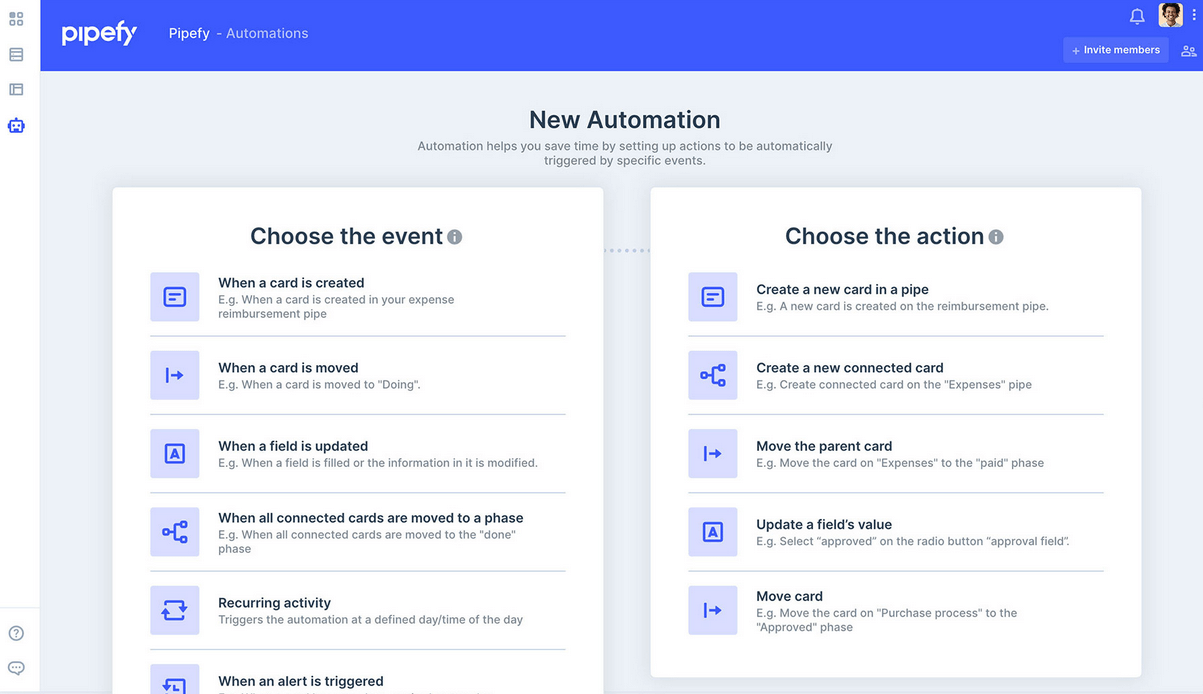Click the Pipefy breadcrumb link
1203x694 pixels.
(x=189, y=33)
